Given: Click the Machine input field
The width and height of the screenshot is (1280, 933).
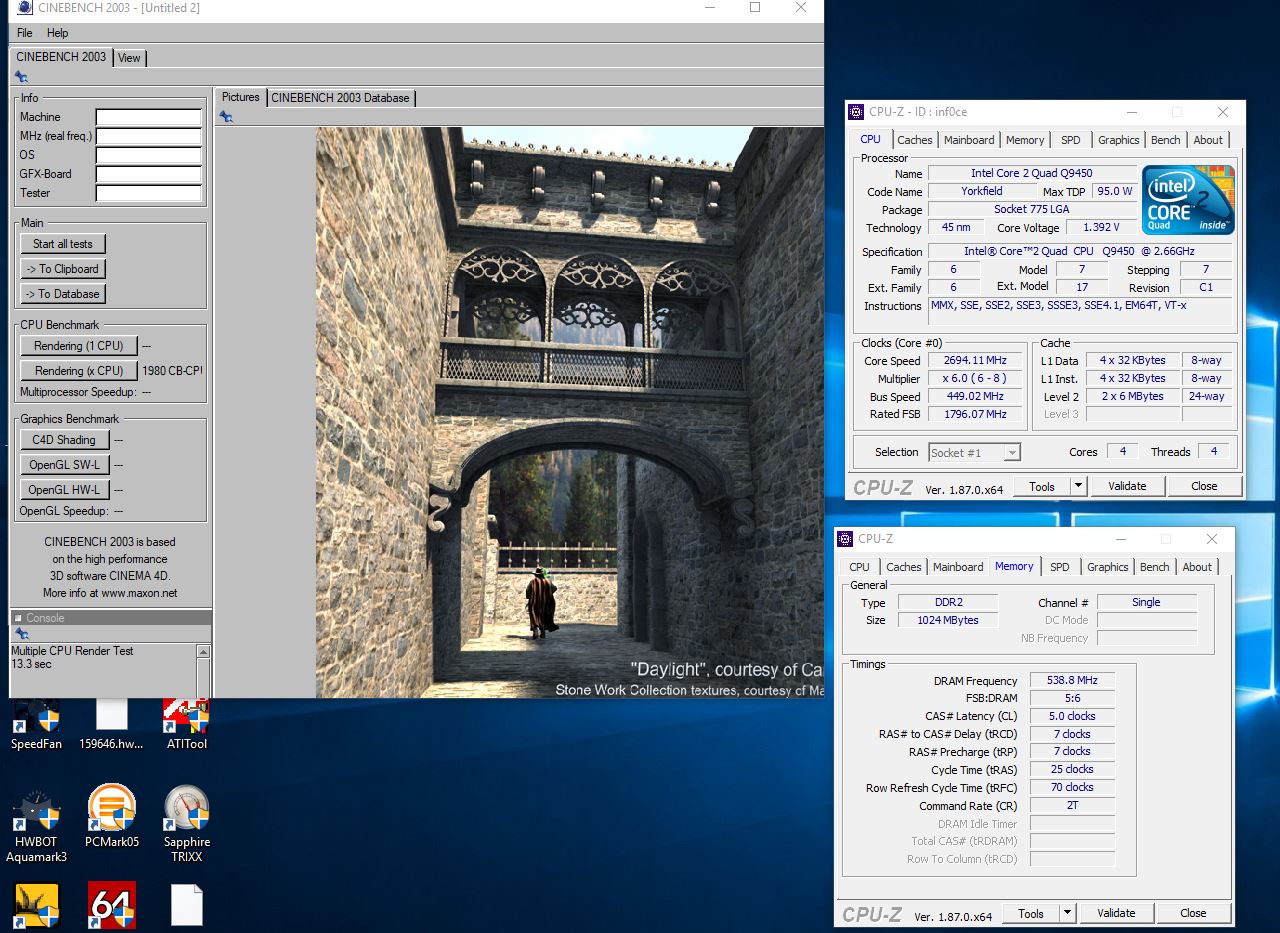Looking at the screenshot, I should pos(148,117).
